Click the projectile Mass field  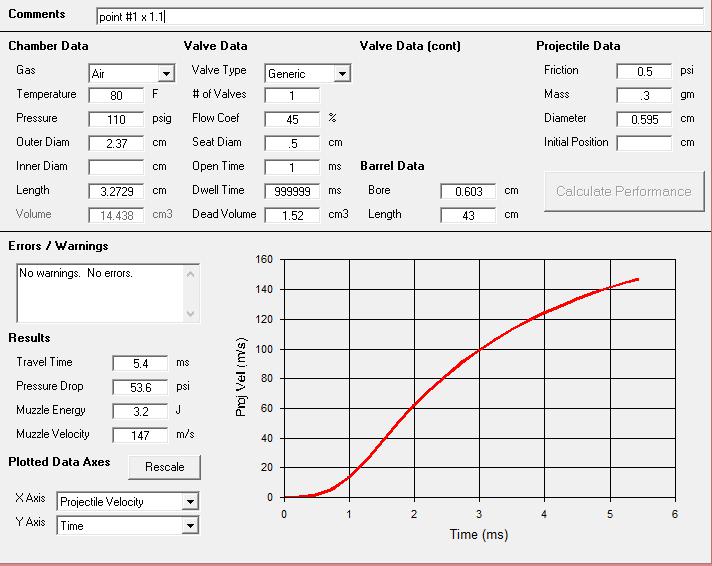tap(643, 96)
